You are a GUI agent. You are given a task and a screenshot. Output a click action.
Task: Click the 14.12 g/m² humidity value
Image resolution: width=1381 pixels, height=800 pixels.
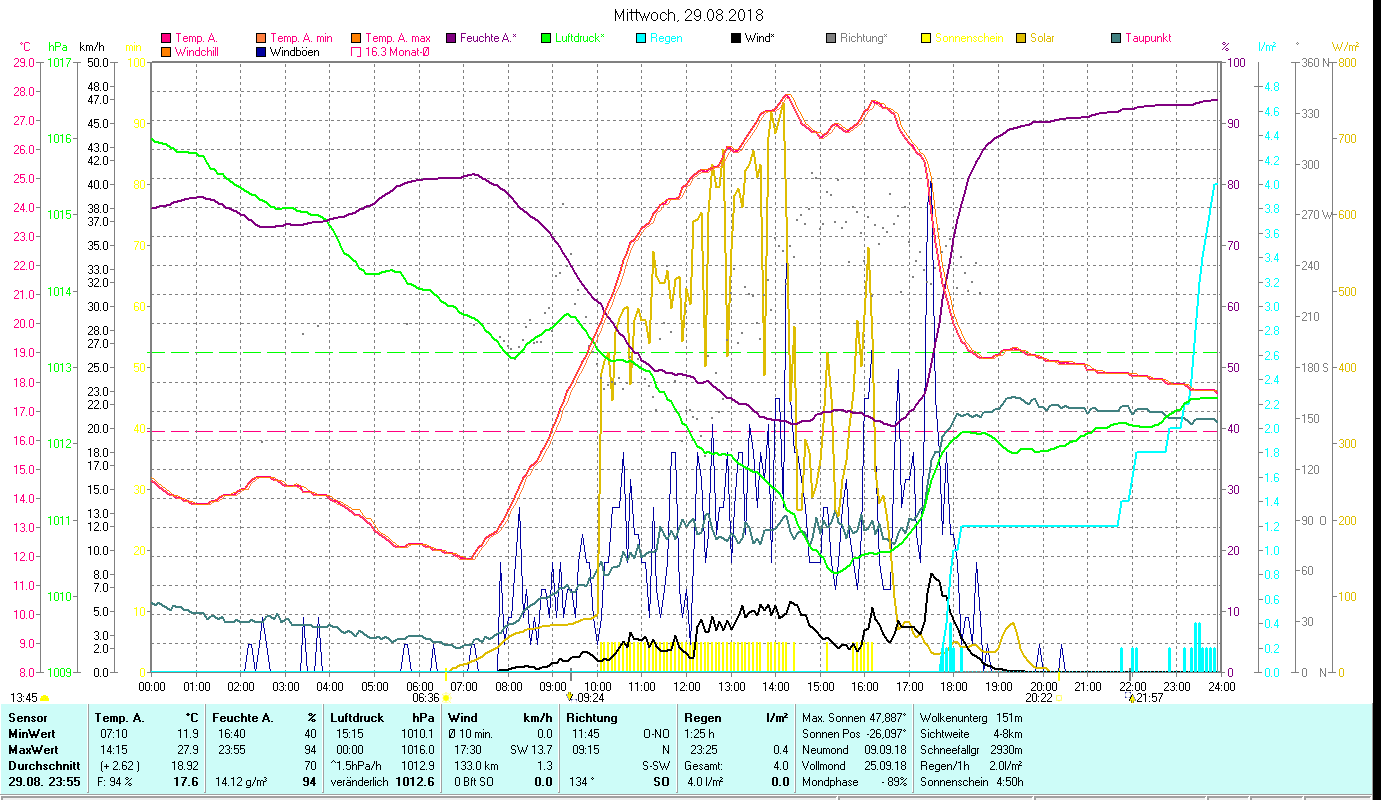pos(242,780)
